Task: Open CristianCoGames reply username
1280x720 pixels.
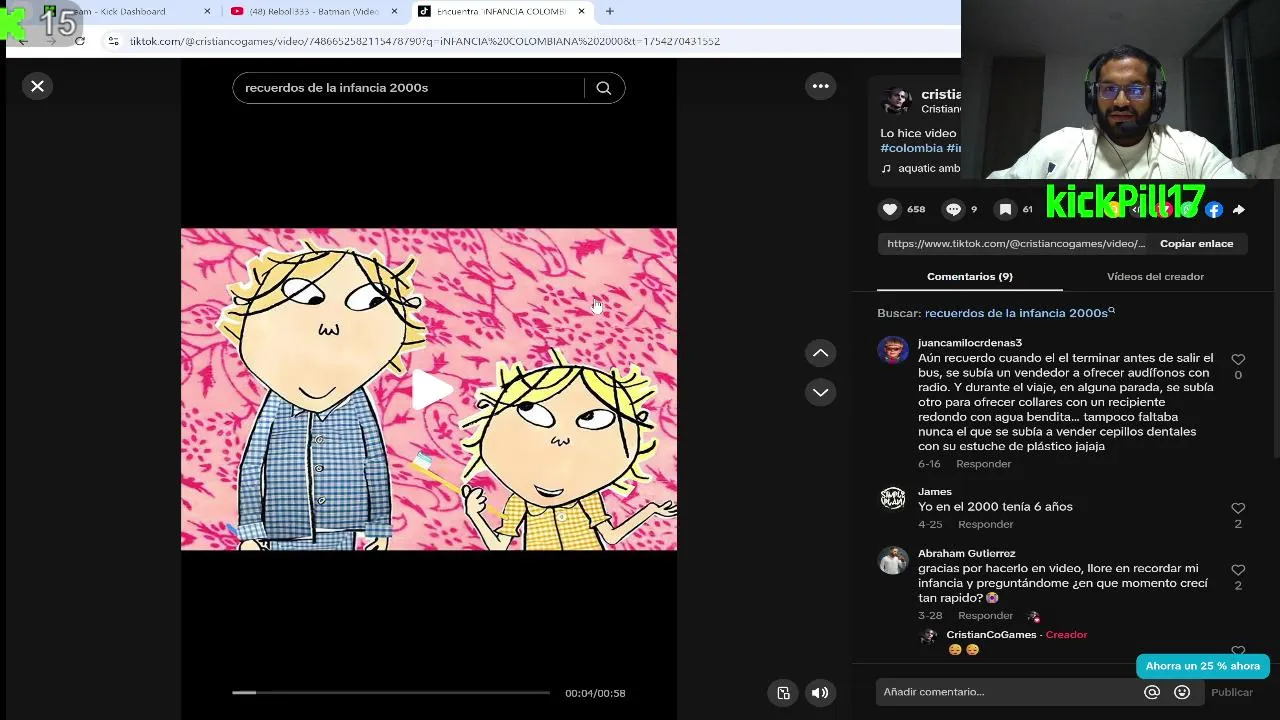Action: click(x=991, y=635)
